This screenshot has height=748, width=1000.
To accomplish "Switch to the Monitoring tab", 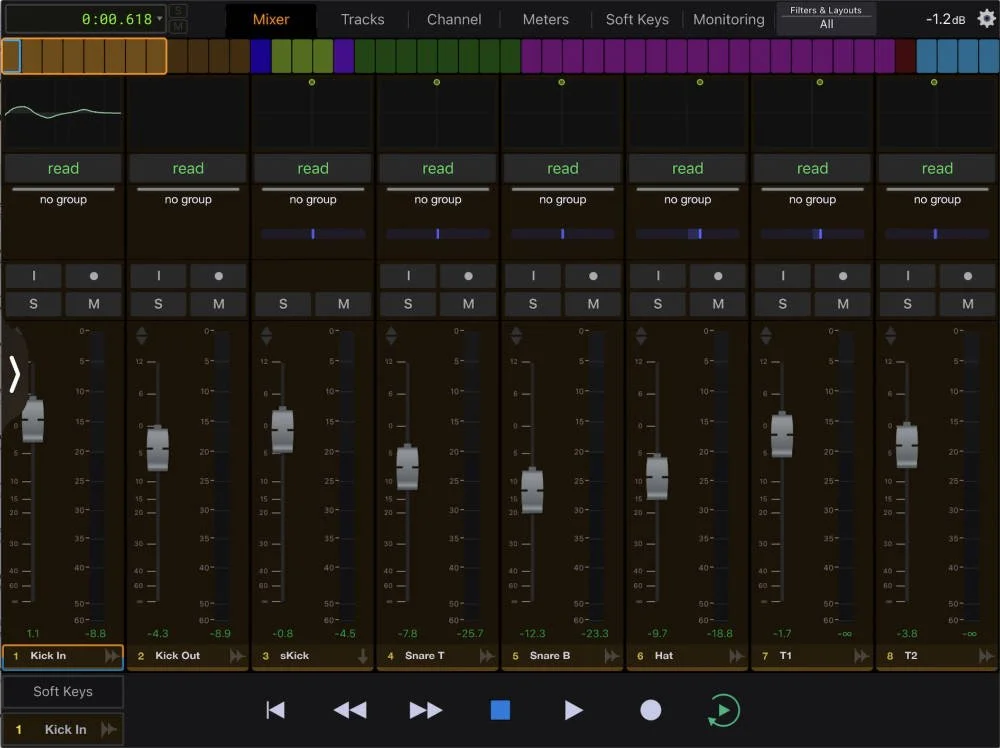I will pyautogui.click(x=728, y=19).
